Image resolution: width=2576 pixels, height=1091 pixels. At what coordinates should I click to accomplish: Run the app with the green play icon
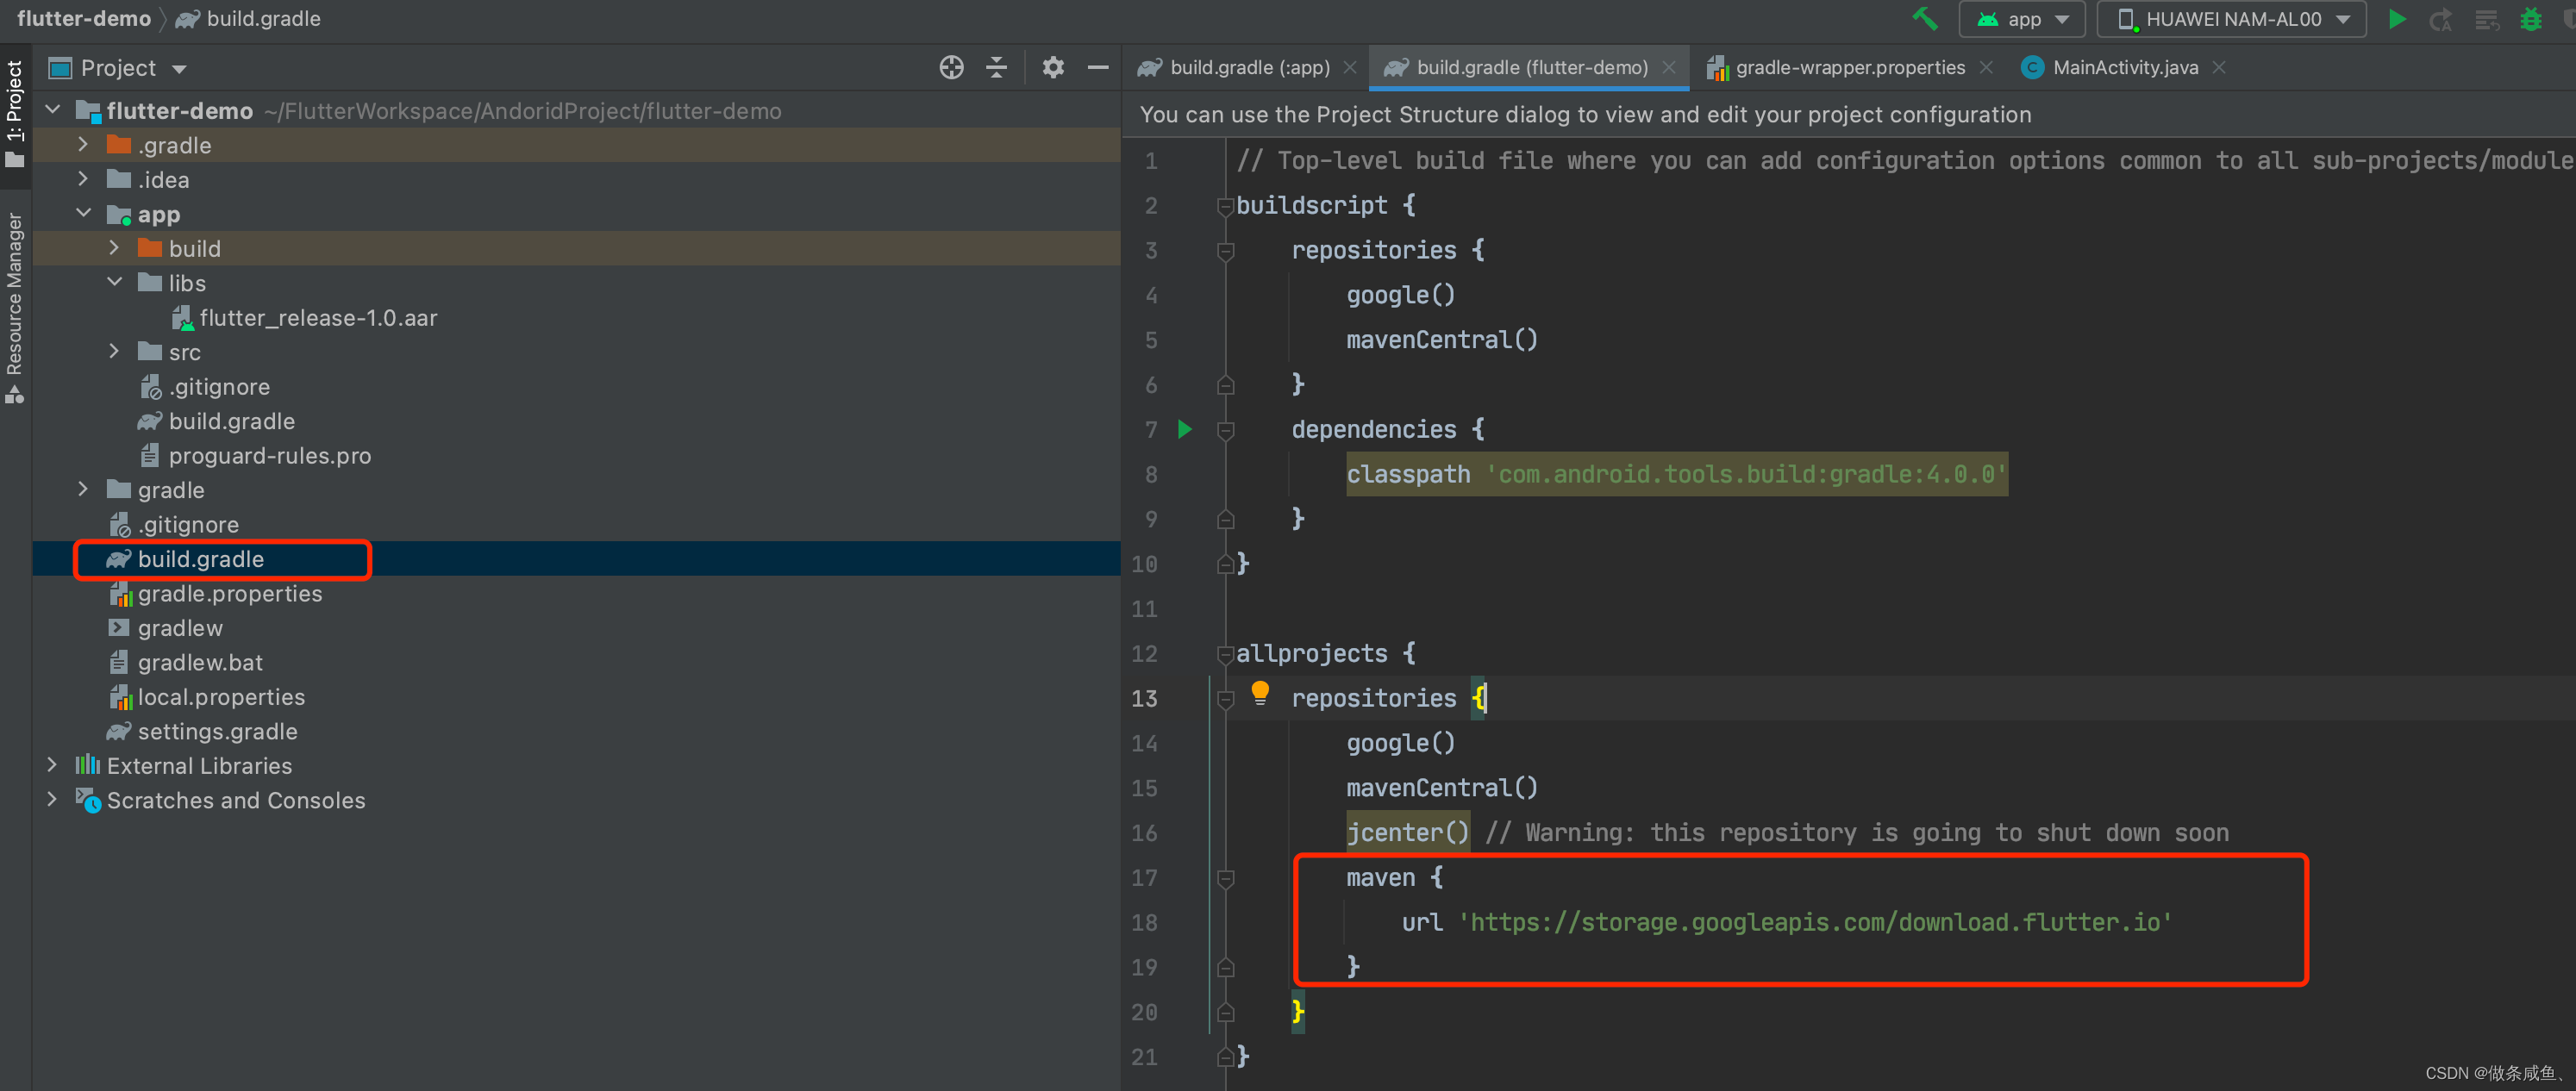[2397, 19]
